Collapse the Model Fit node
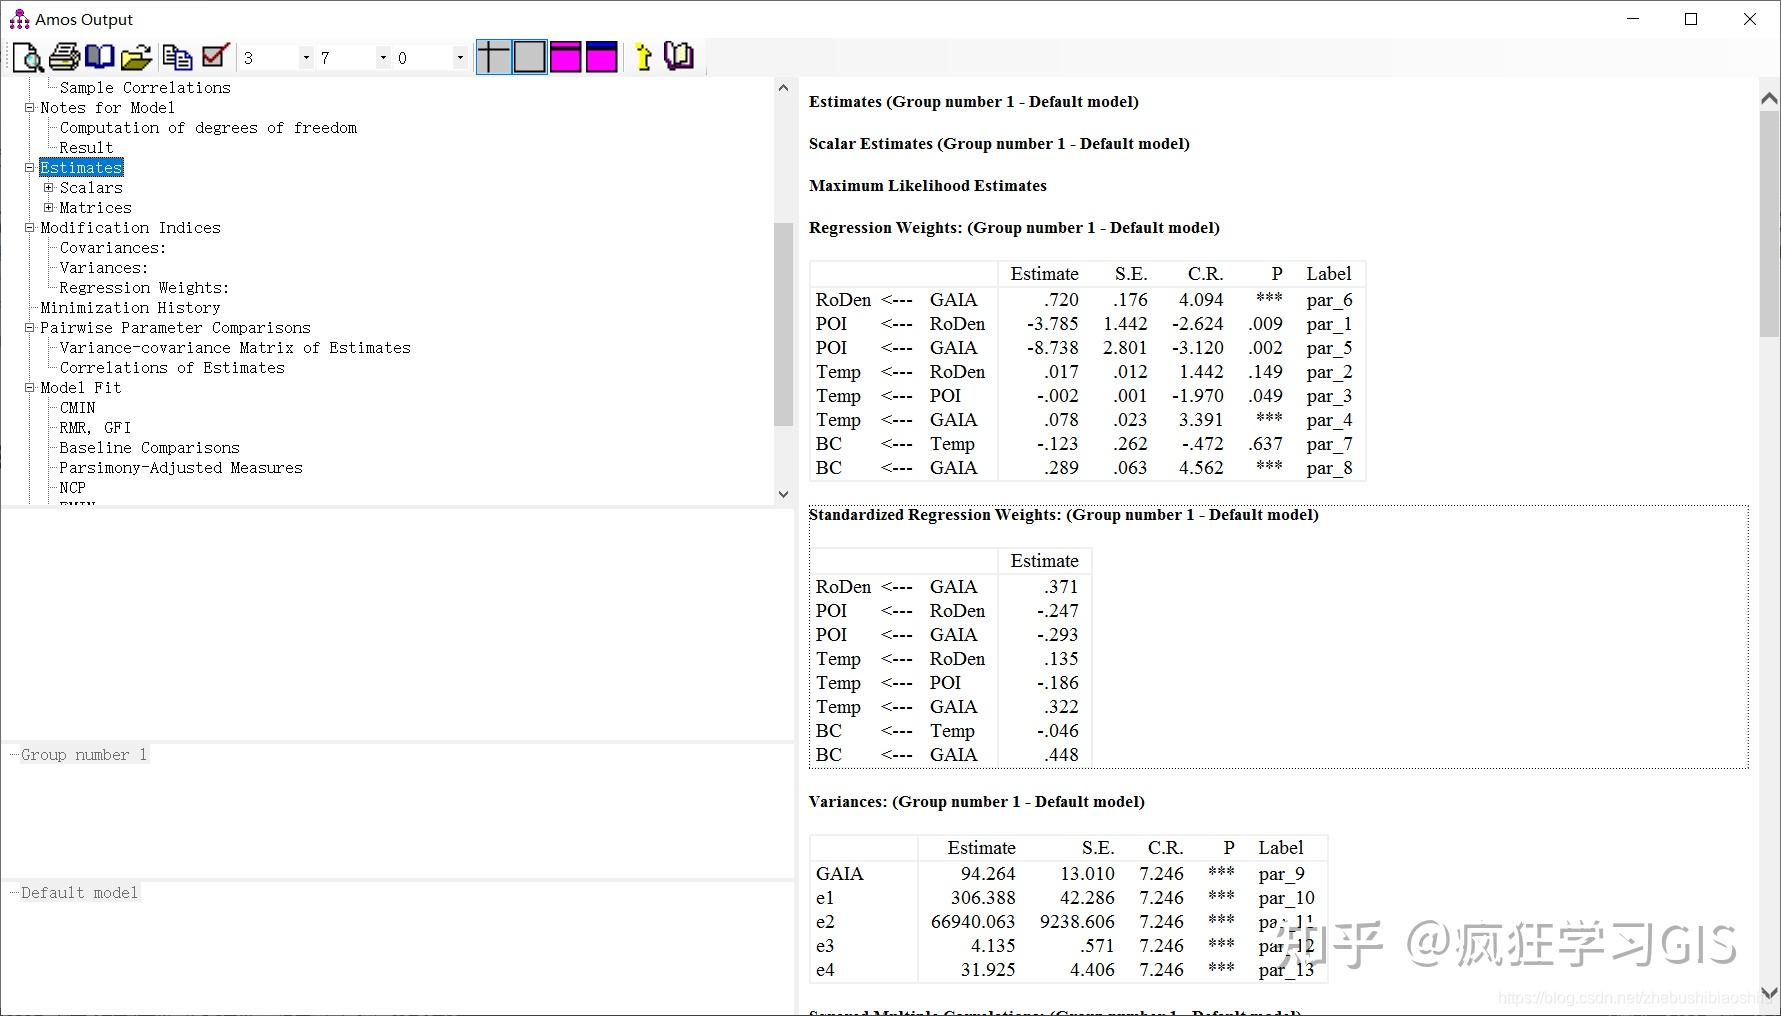Screen dimensions: 1781x1016 (x=30, y=387)
